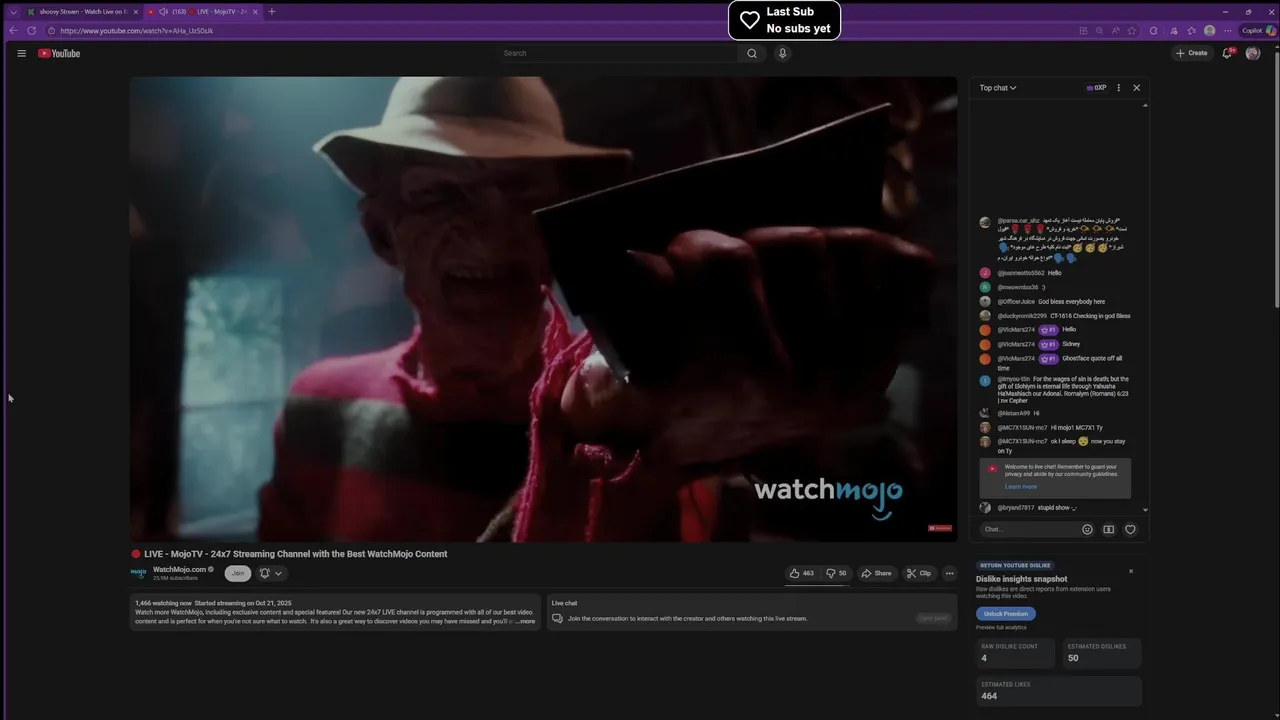Click the Join membership button
This screenshot has height=720, width=1280.
click(x=238, y=573)
